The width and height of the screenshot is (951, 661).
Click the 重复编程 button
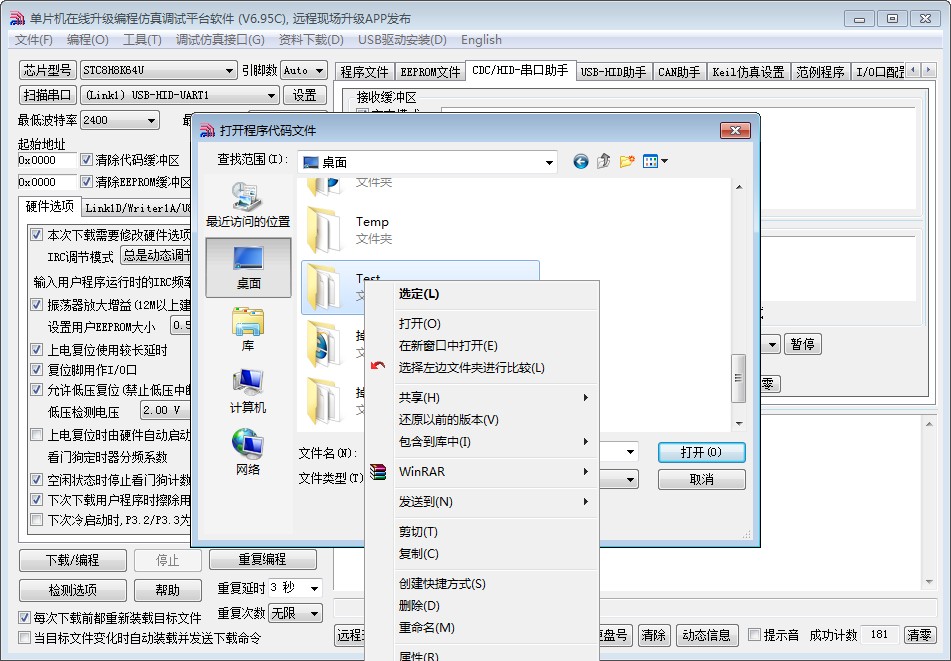pyautogui.click(x=263, y=559)
